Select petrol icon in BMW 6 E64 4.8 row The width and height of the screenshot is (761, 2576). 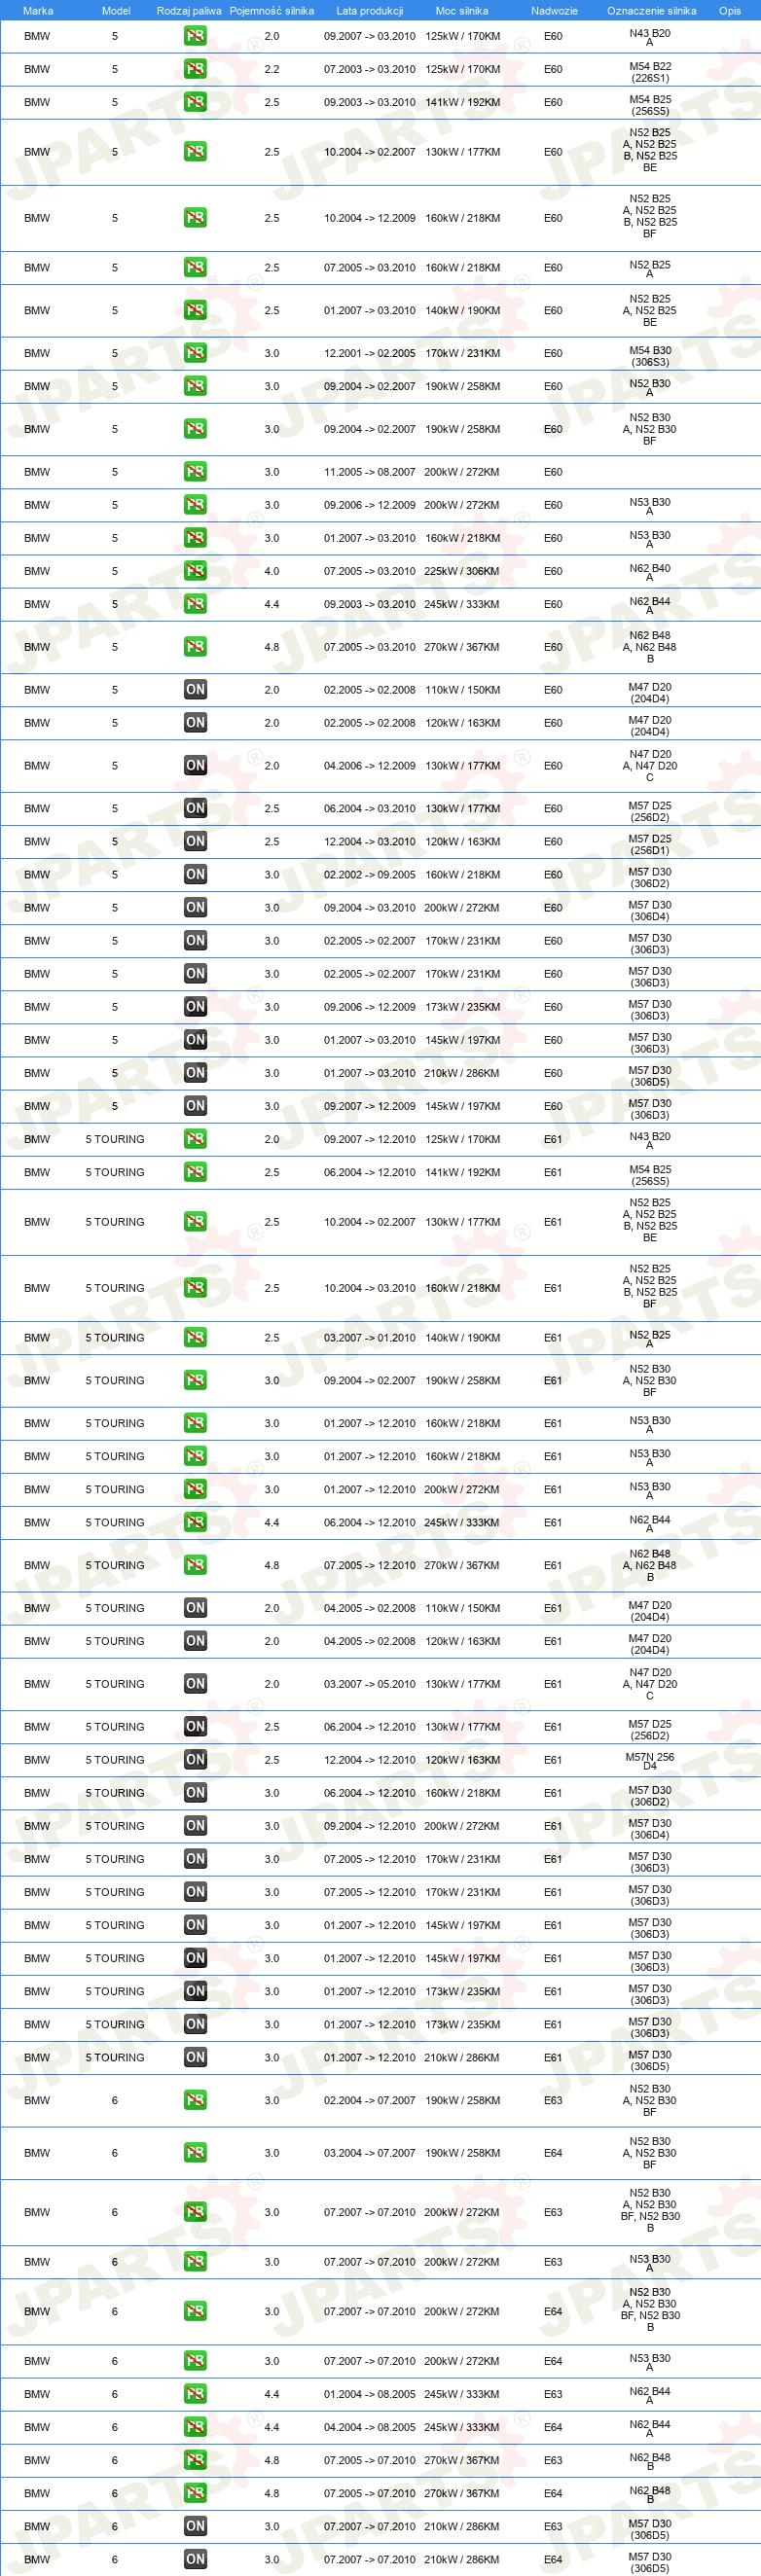coord(195,2494)
